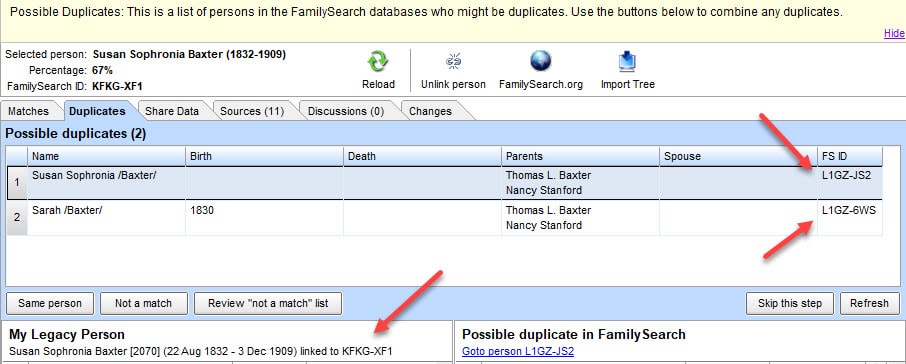The width and height of the screenshot is (906, 364).
Task: Follow the Goto person L1GZ-JS2 link
Action: tap(518, 351)
